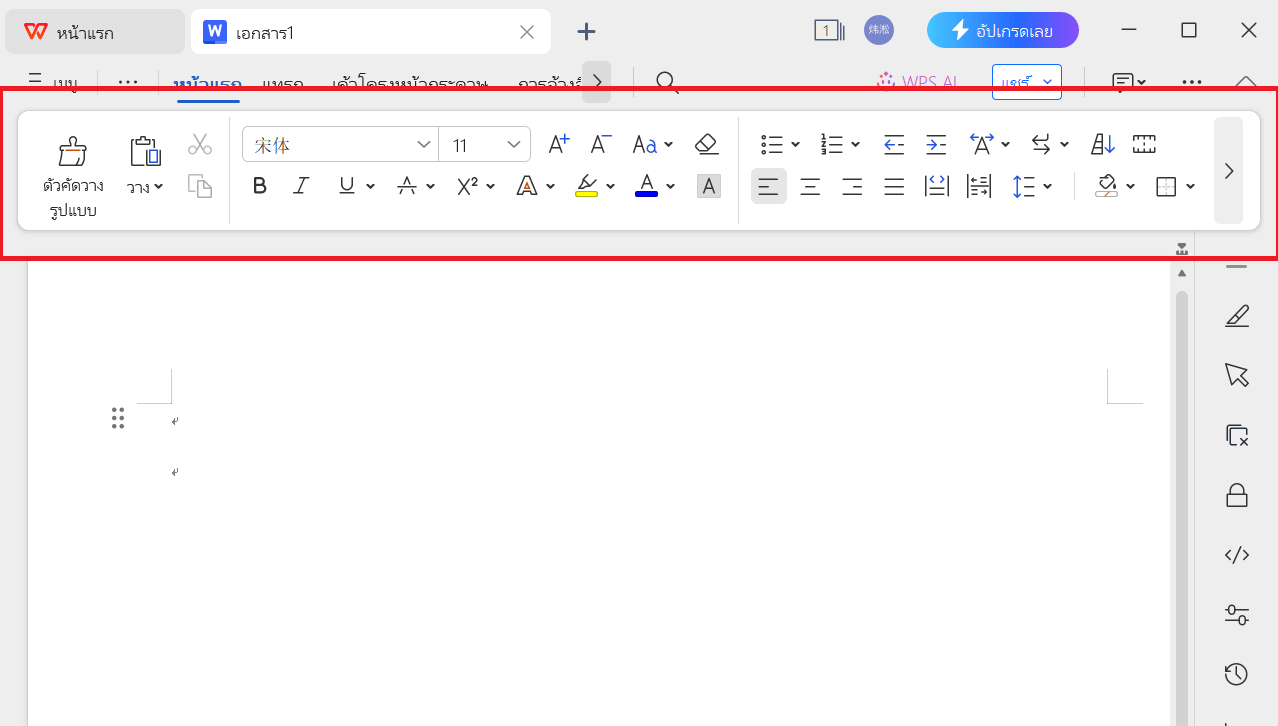Open the font size dropdown
Screen dimensions: 1278x726
(514, 145)
